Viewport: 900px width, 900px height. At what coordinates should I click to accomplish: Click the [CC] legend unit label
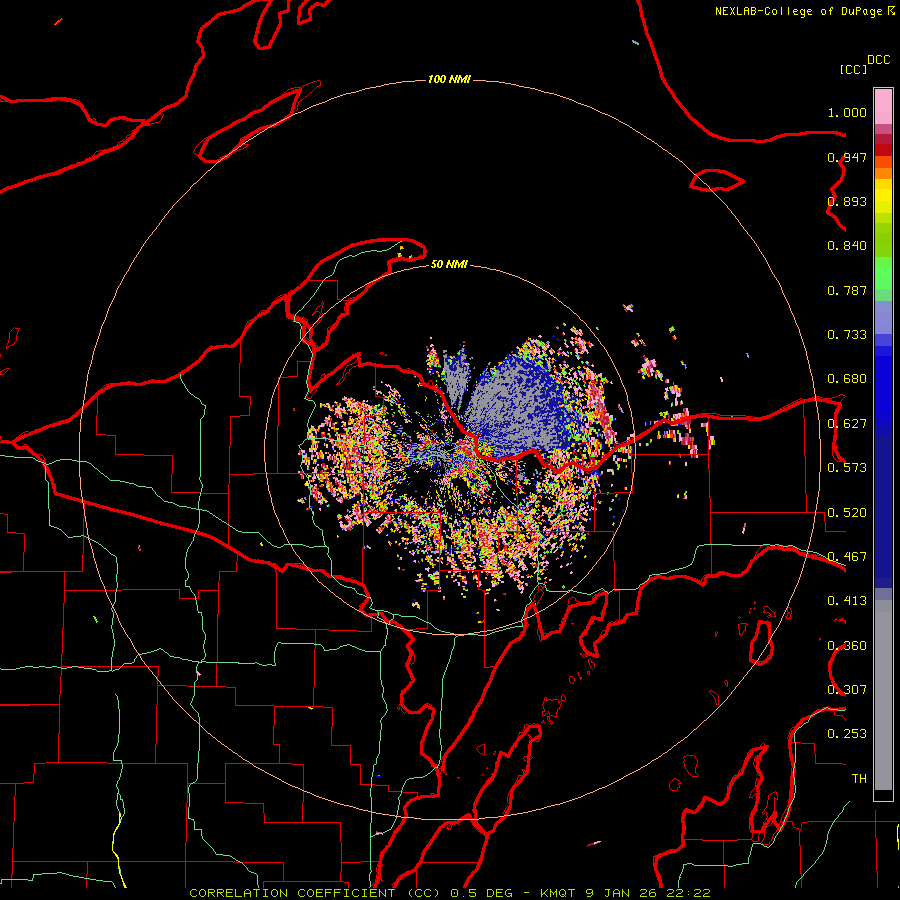[x=853, y=69]
